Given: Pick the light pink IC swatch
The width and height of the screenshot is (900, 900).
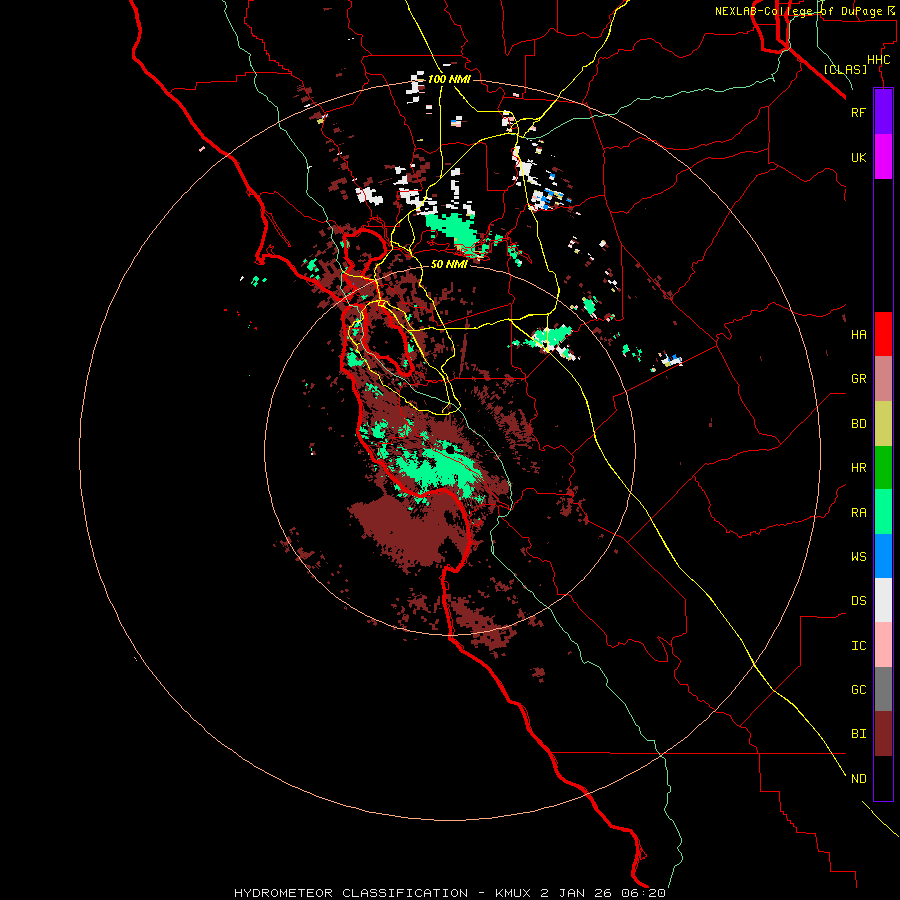Looking at the screenshot, I should click(x=883, y=645).
